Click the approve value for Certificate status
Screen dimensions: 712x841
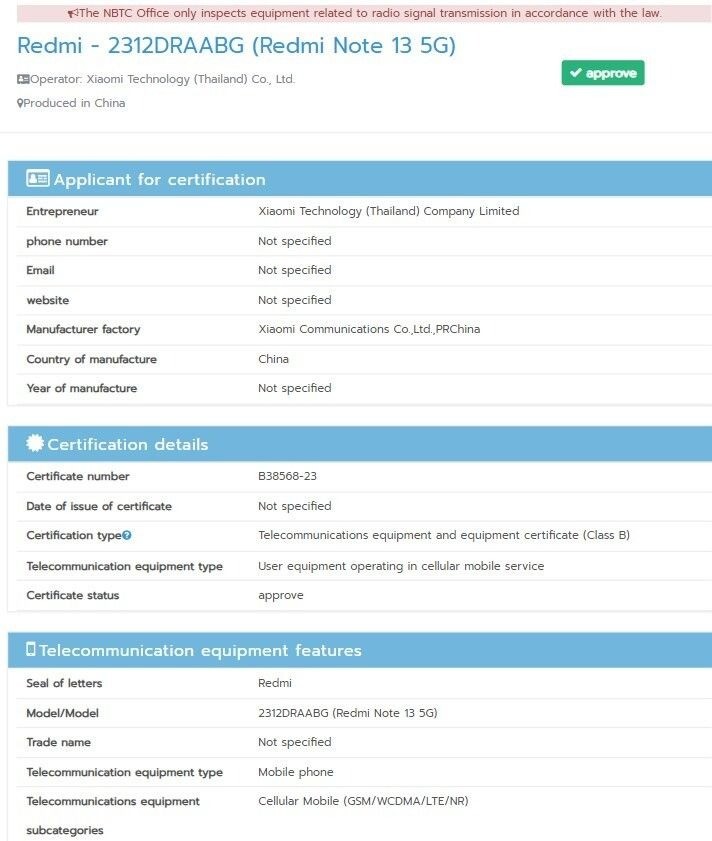click(x=281, y=596)
